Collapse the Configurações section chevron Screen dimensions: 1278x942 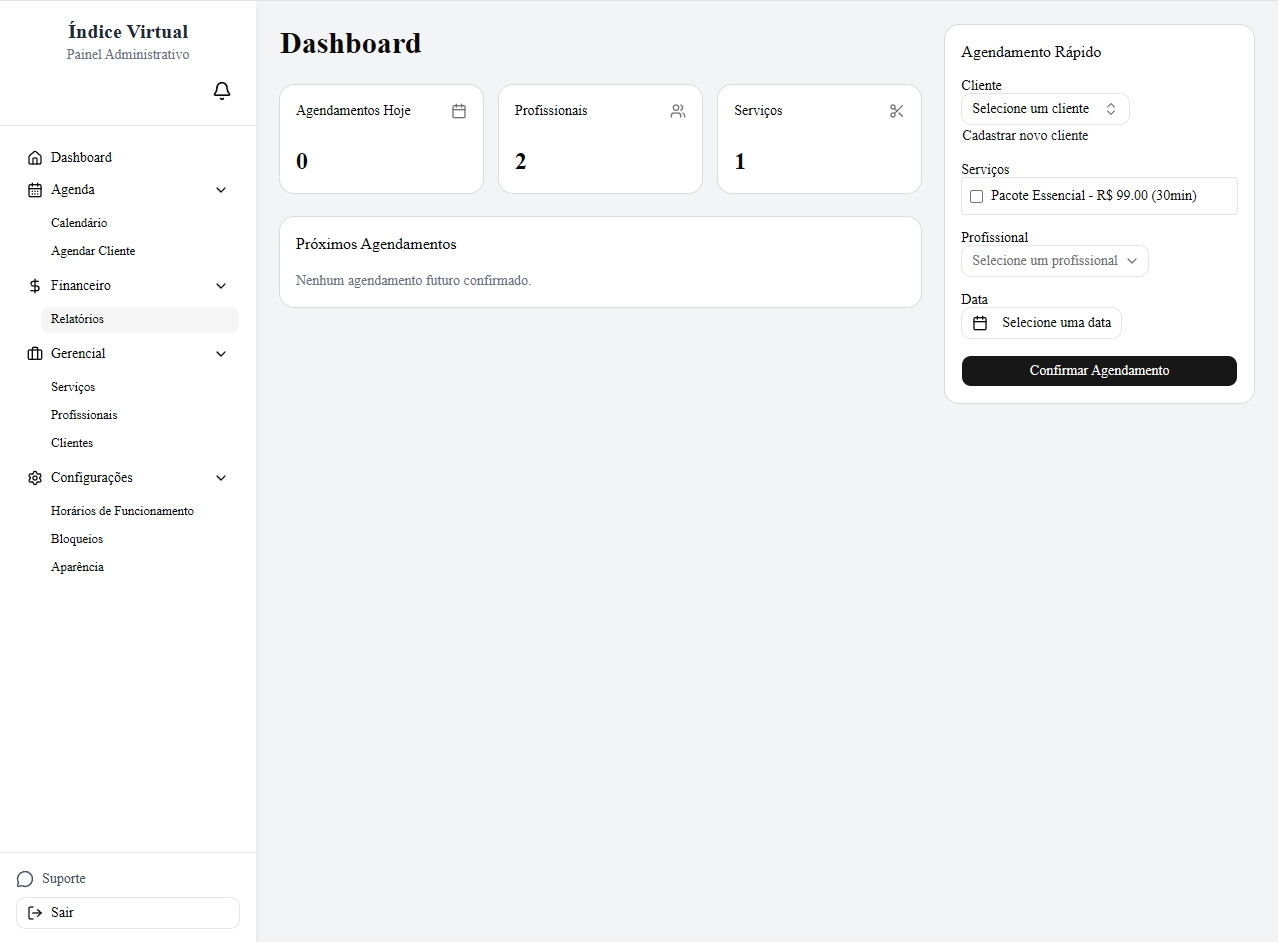(221, 478)
